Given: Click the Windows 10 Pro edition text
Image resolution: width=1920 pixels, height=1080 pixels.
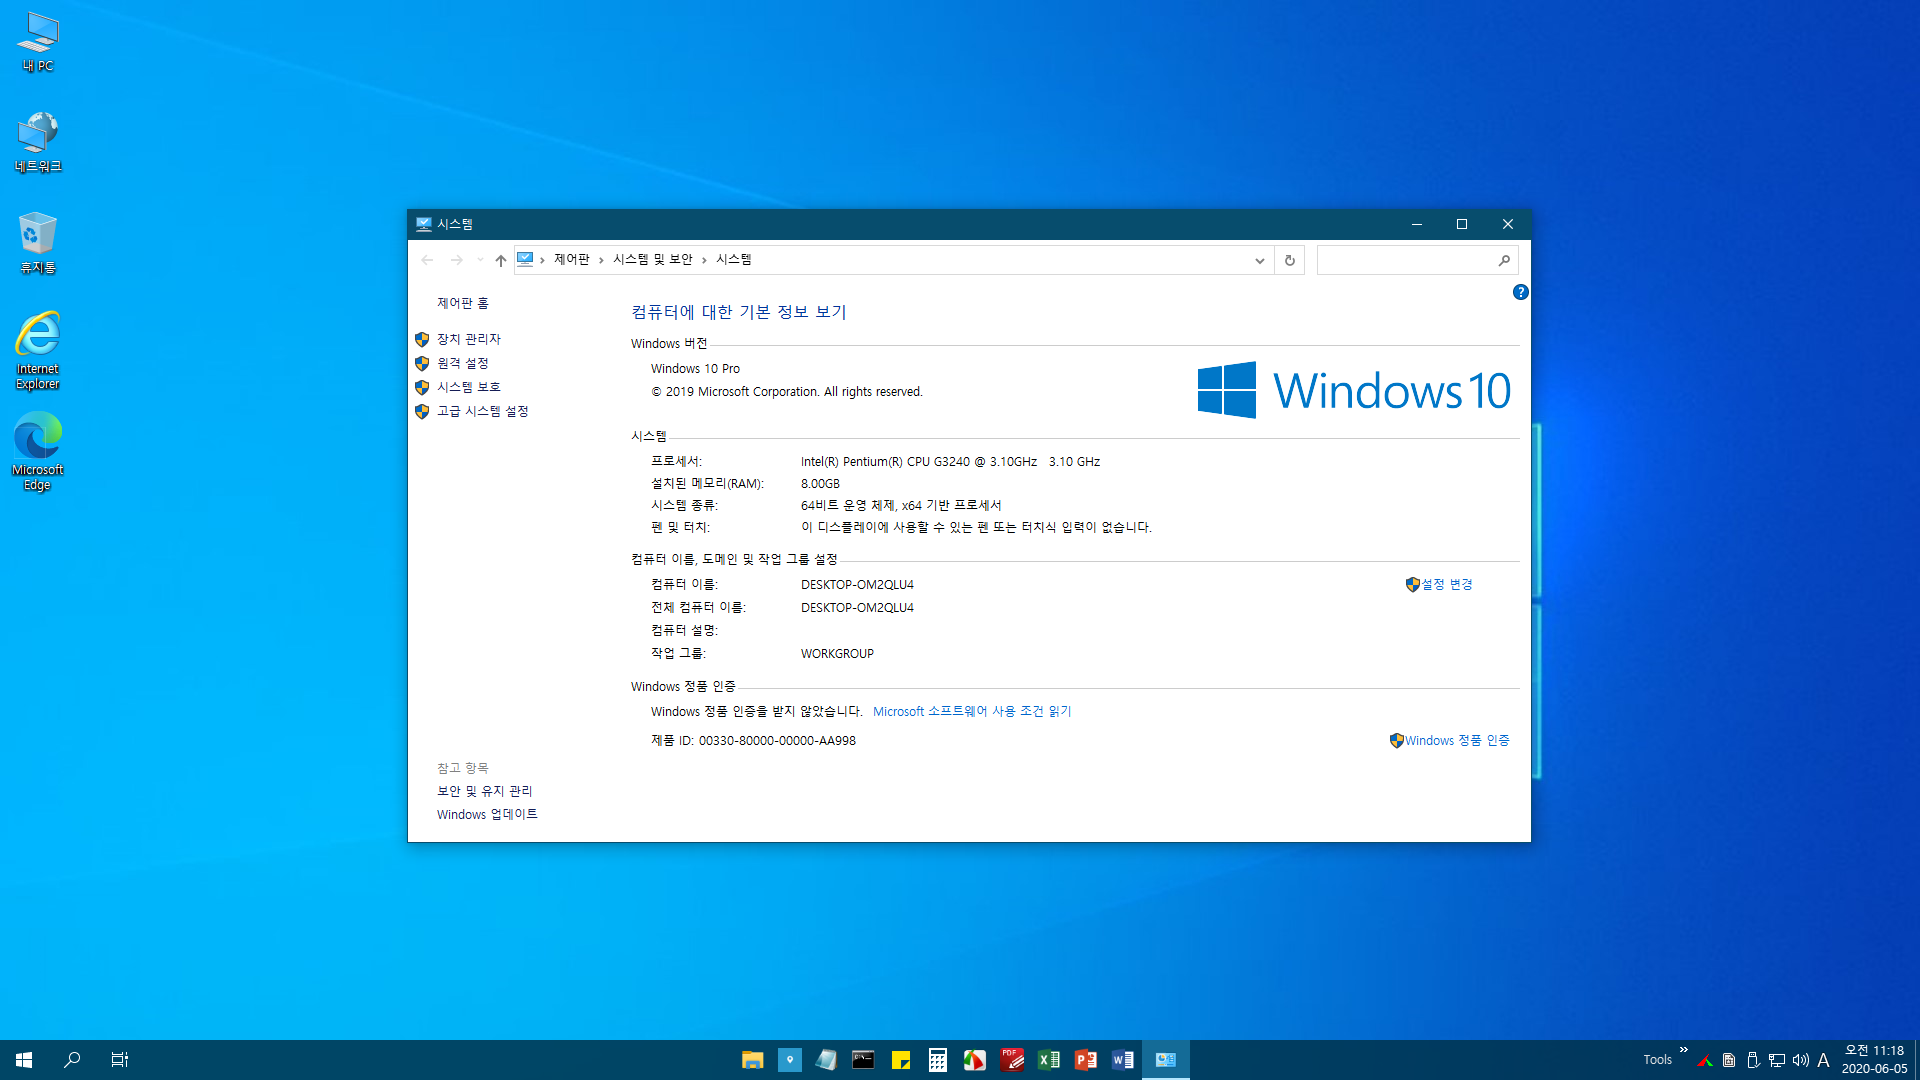Looking at the screenshot, I should (695, 369).
